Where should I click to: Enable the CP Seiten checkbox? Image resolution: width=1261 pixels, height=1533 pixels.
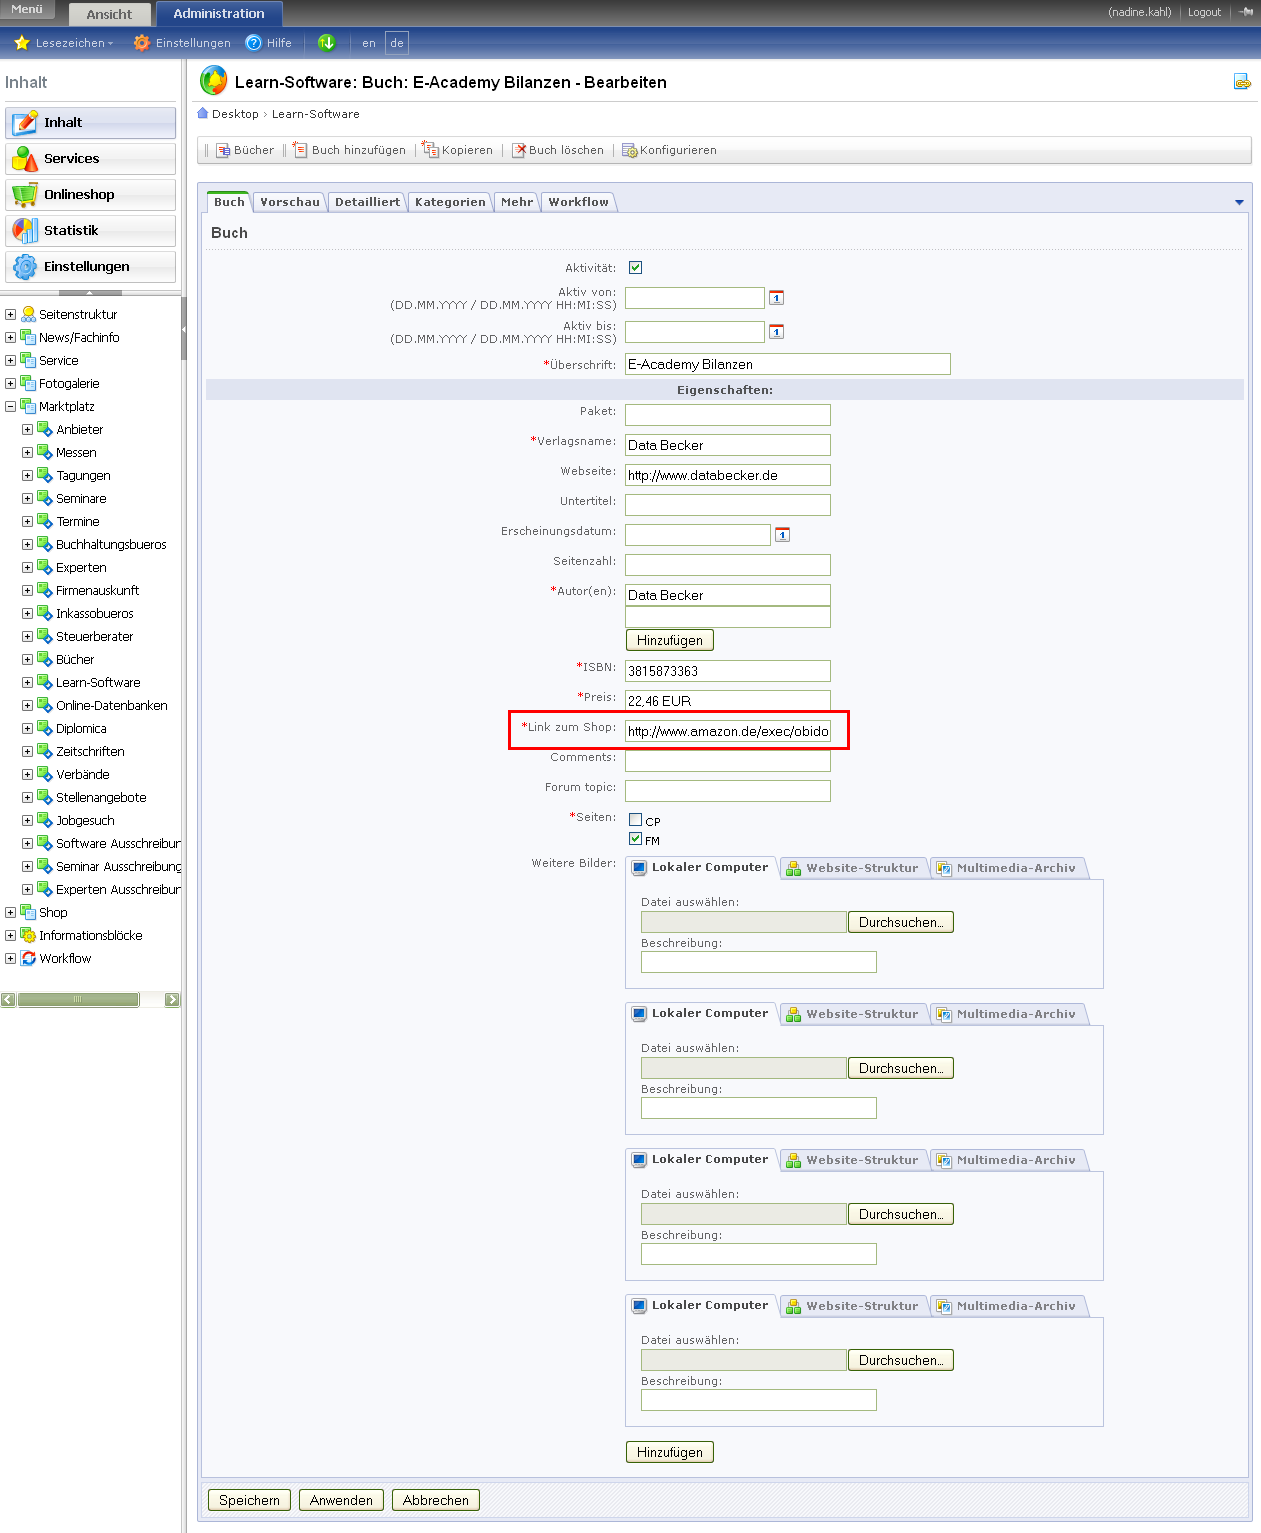coord(635,820)
